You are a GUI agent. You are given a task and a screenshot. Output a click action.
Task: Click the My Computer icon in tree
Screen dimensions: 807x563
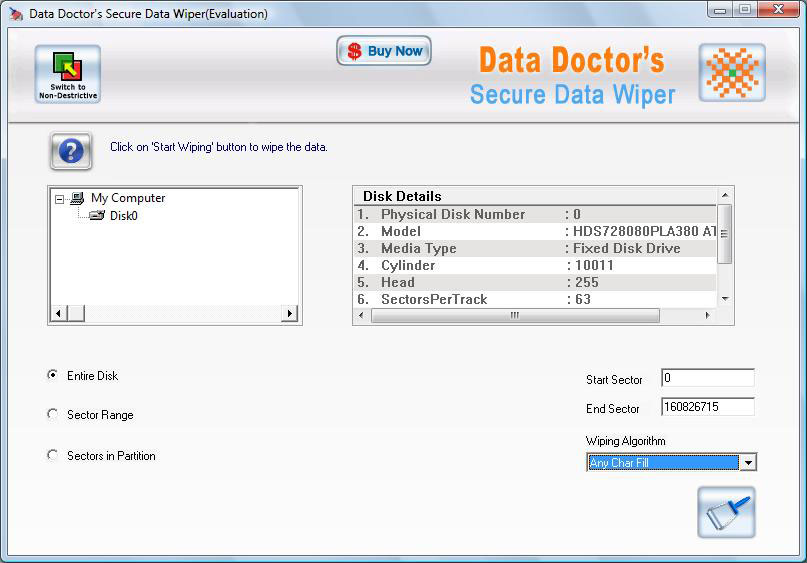77,198
